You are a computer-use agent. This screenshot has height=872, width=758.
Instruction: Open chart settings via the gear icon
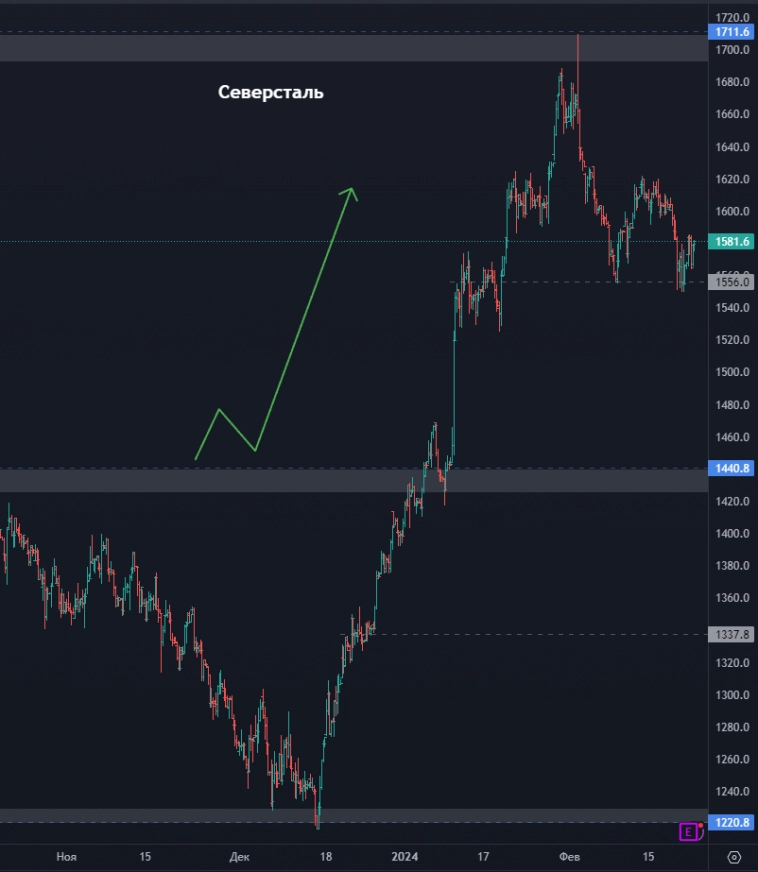point(734,857)
